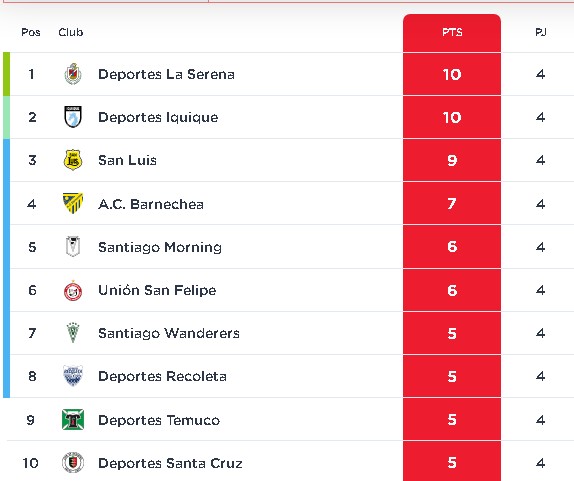Click the Unión San Felipe round badge

pyautogui.click(x=73, y=290)
